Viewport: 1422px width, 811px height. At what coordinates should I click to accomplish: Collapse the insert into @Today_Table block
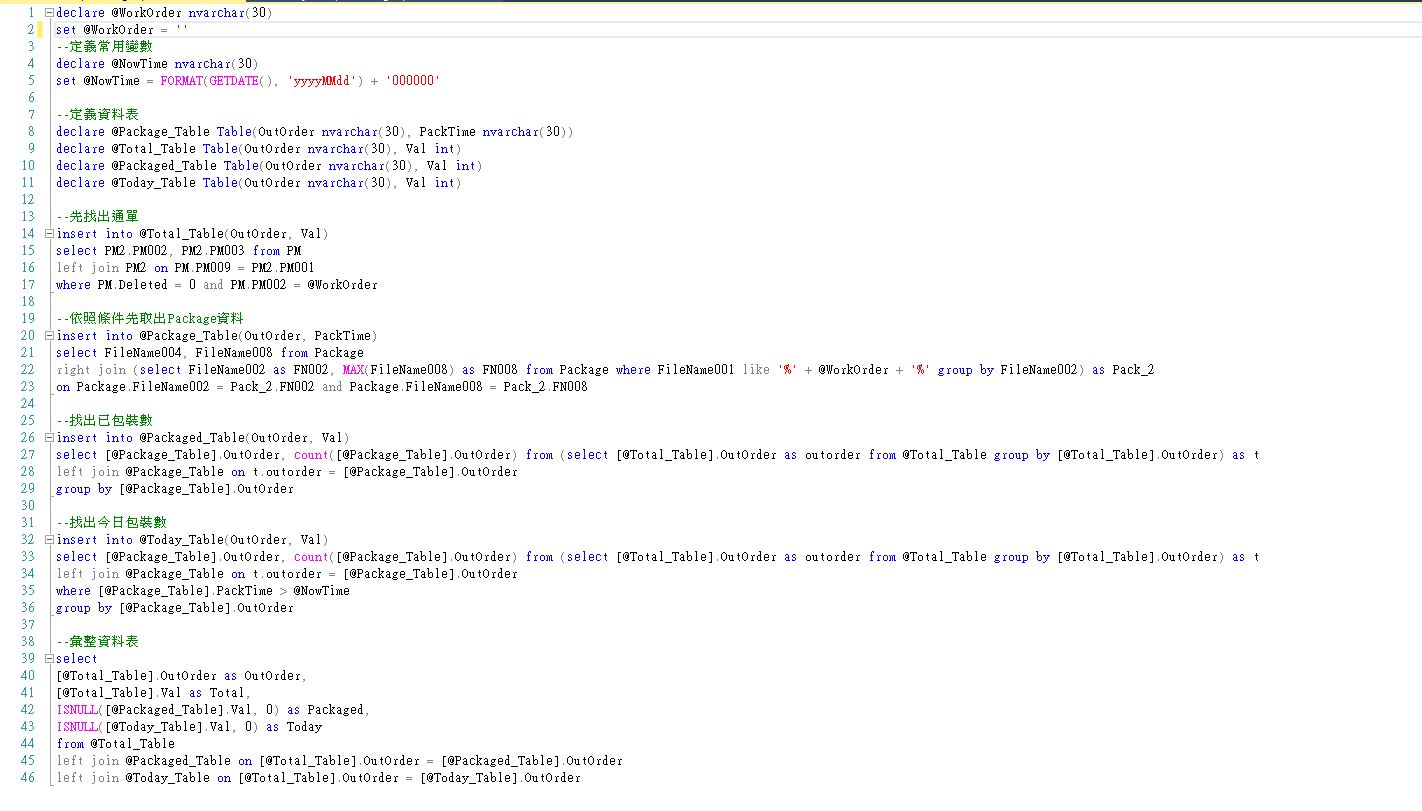(49, 540)
